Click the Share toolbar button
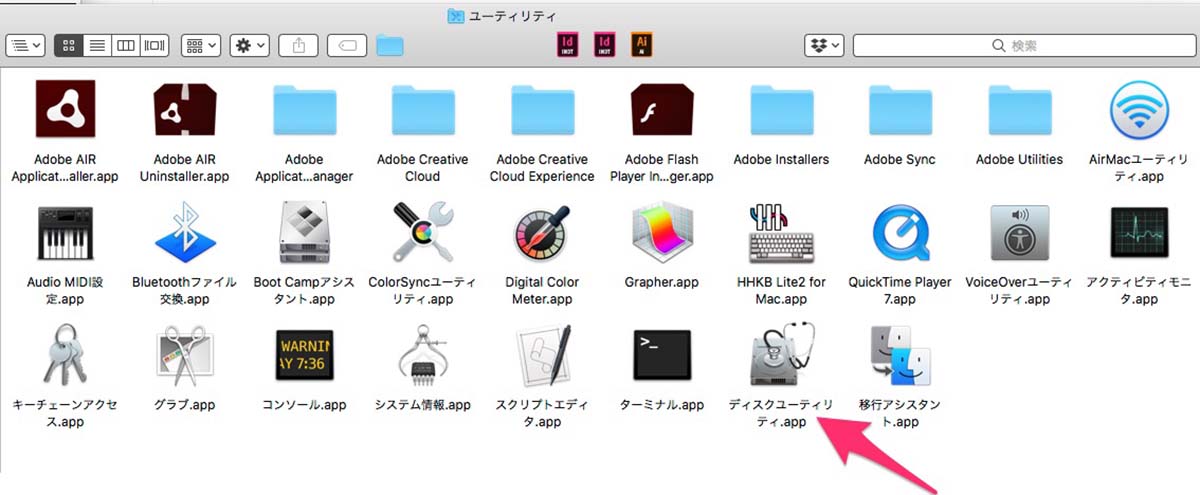 pyautogui.click(x=298, y=45)
